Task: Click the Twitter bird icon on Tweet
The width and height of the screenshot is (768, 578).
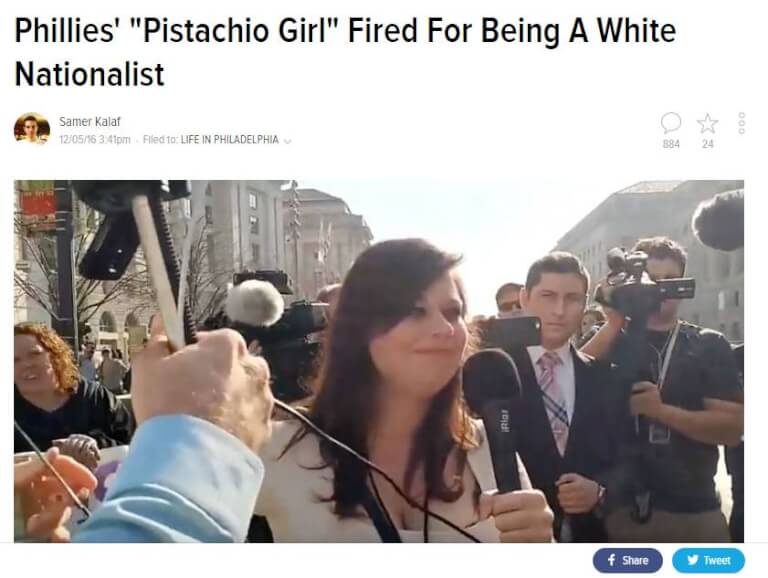Action: [693, 560]
